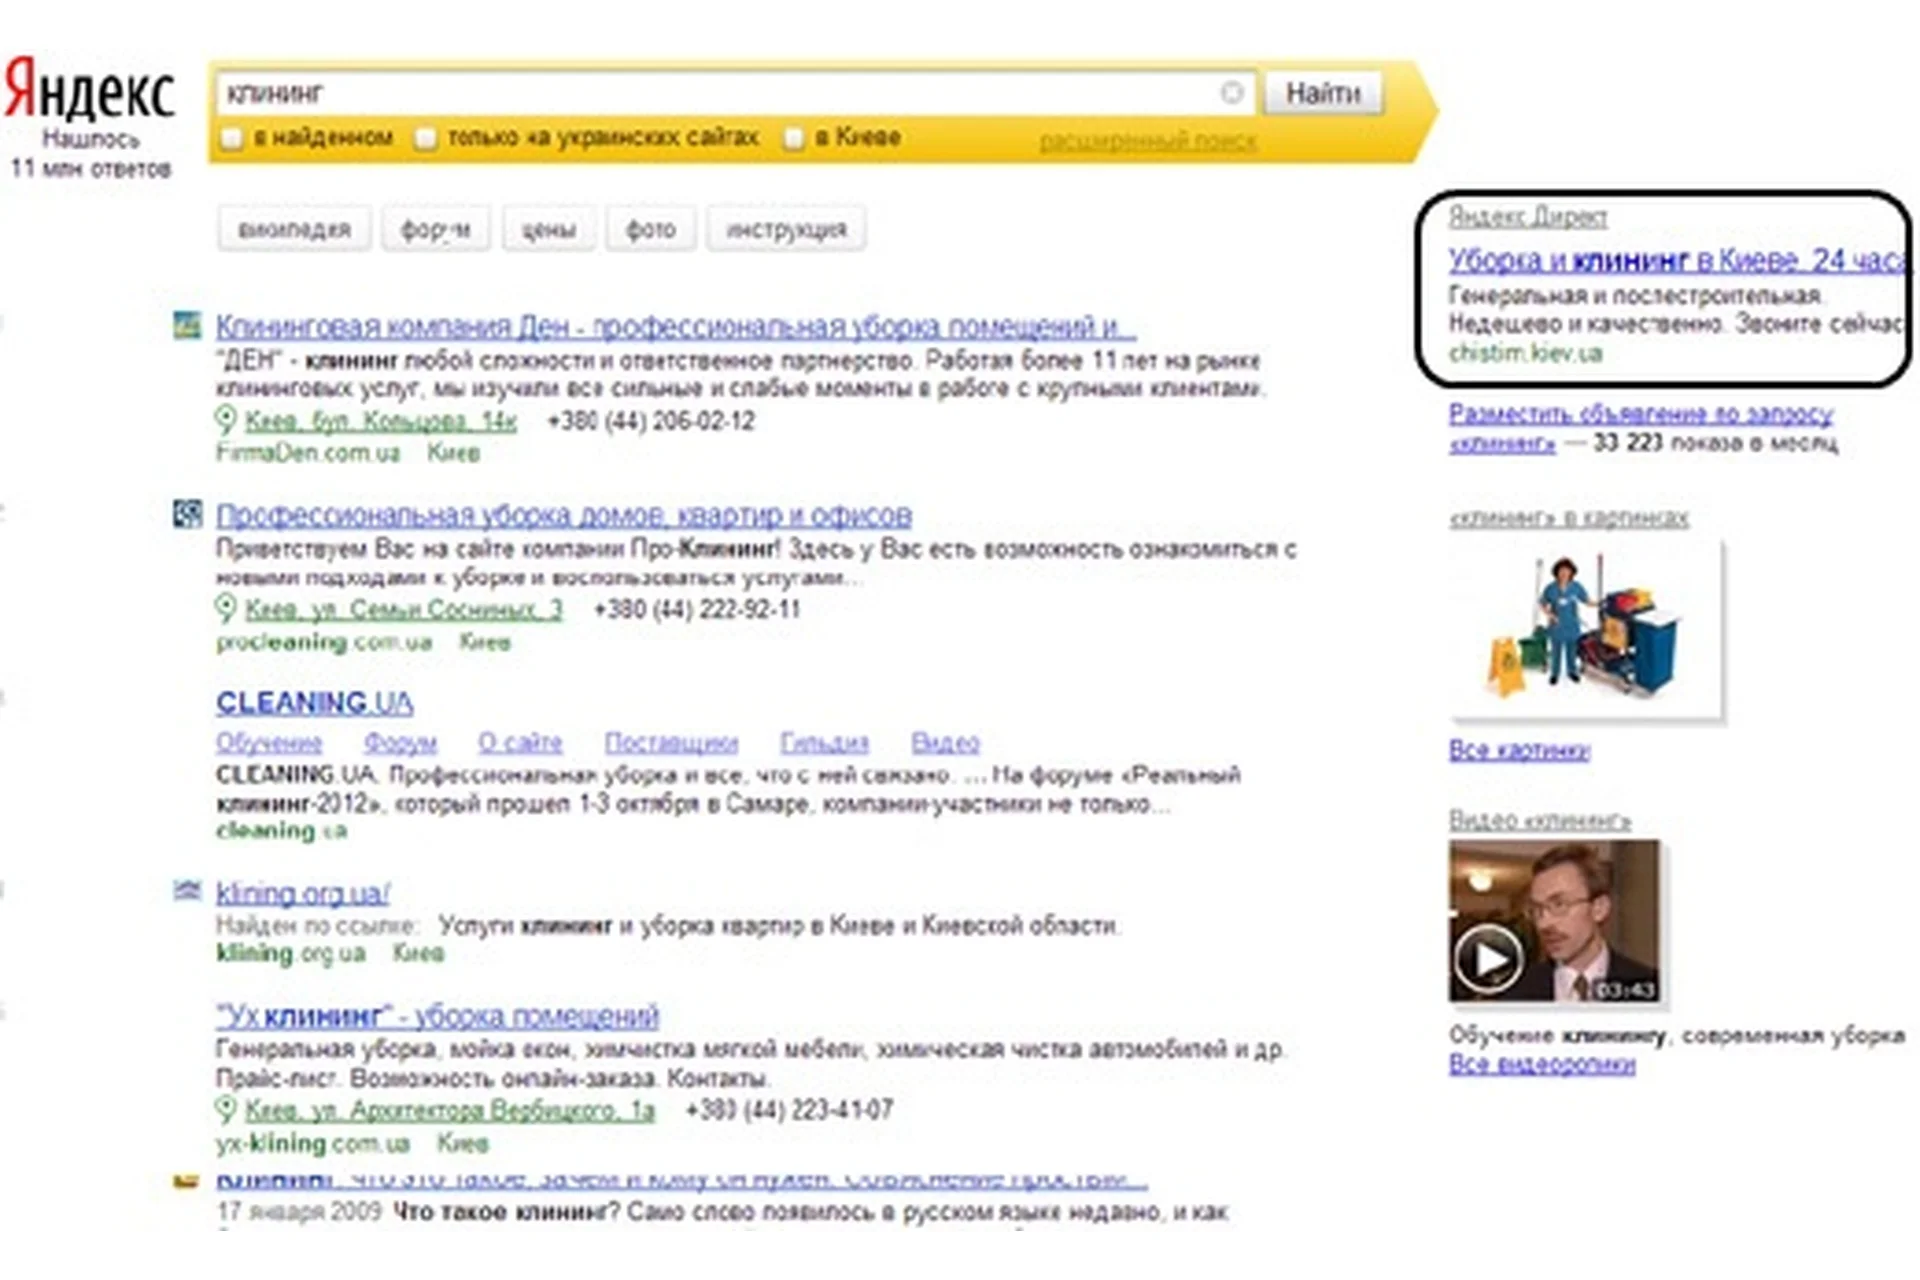Open 'Все картинки' link
The width and height of the screenshot is (1920, 1280).
1519,750
